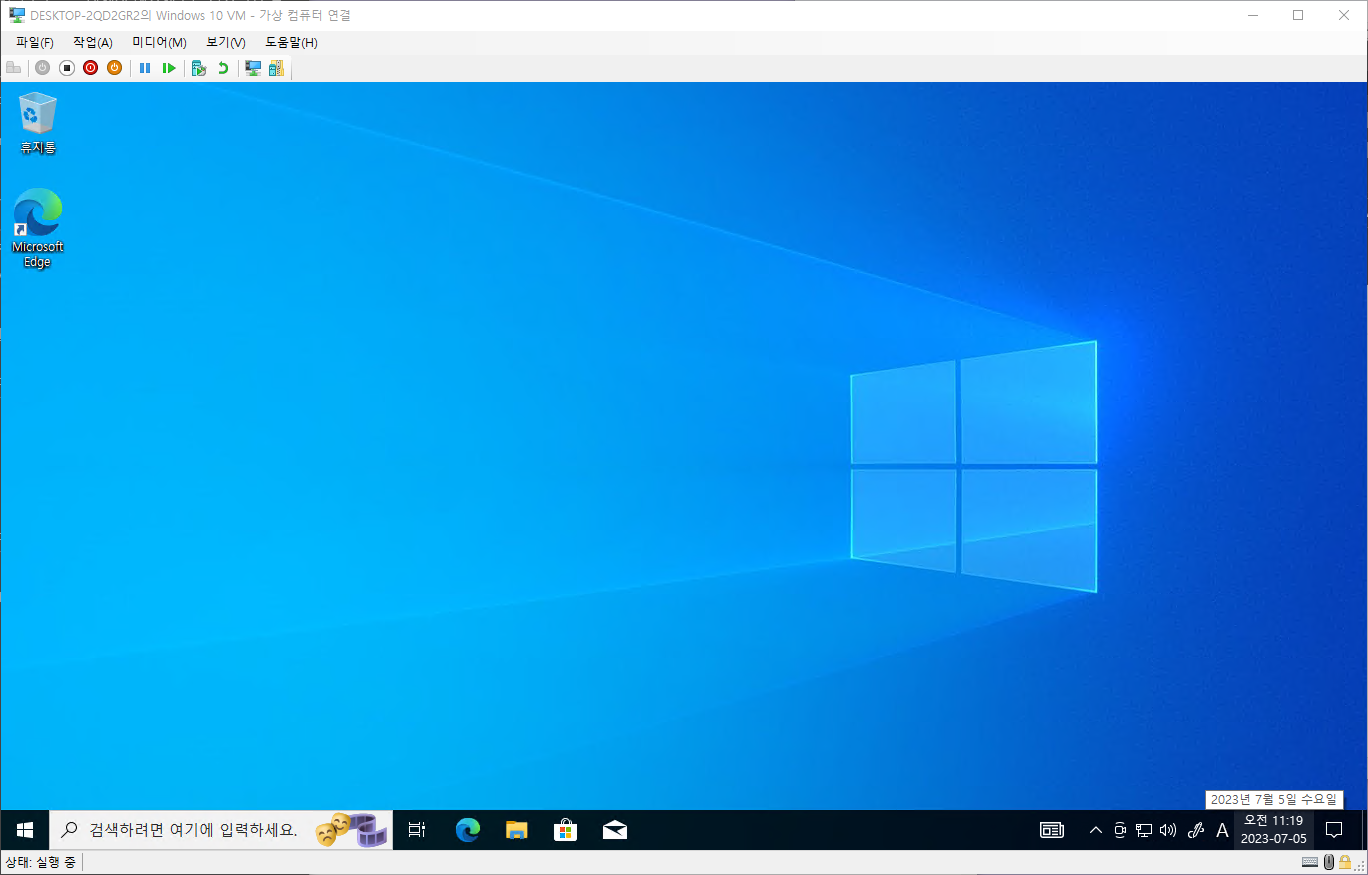Open Windows Ink Workspace pen icon
This screenshot has height=875, width=1368.
1195,830
